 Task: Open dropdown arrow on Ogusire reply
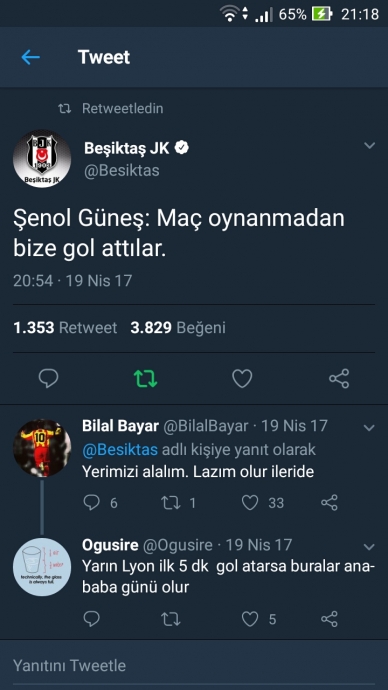370,547
